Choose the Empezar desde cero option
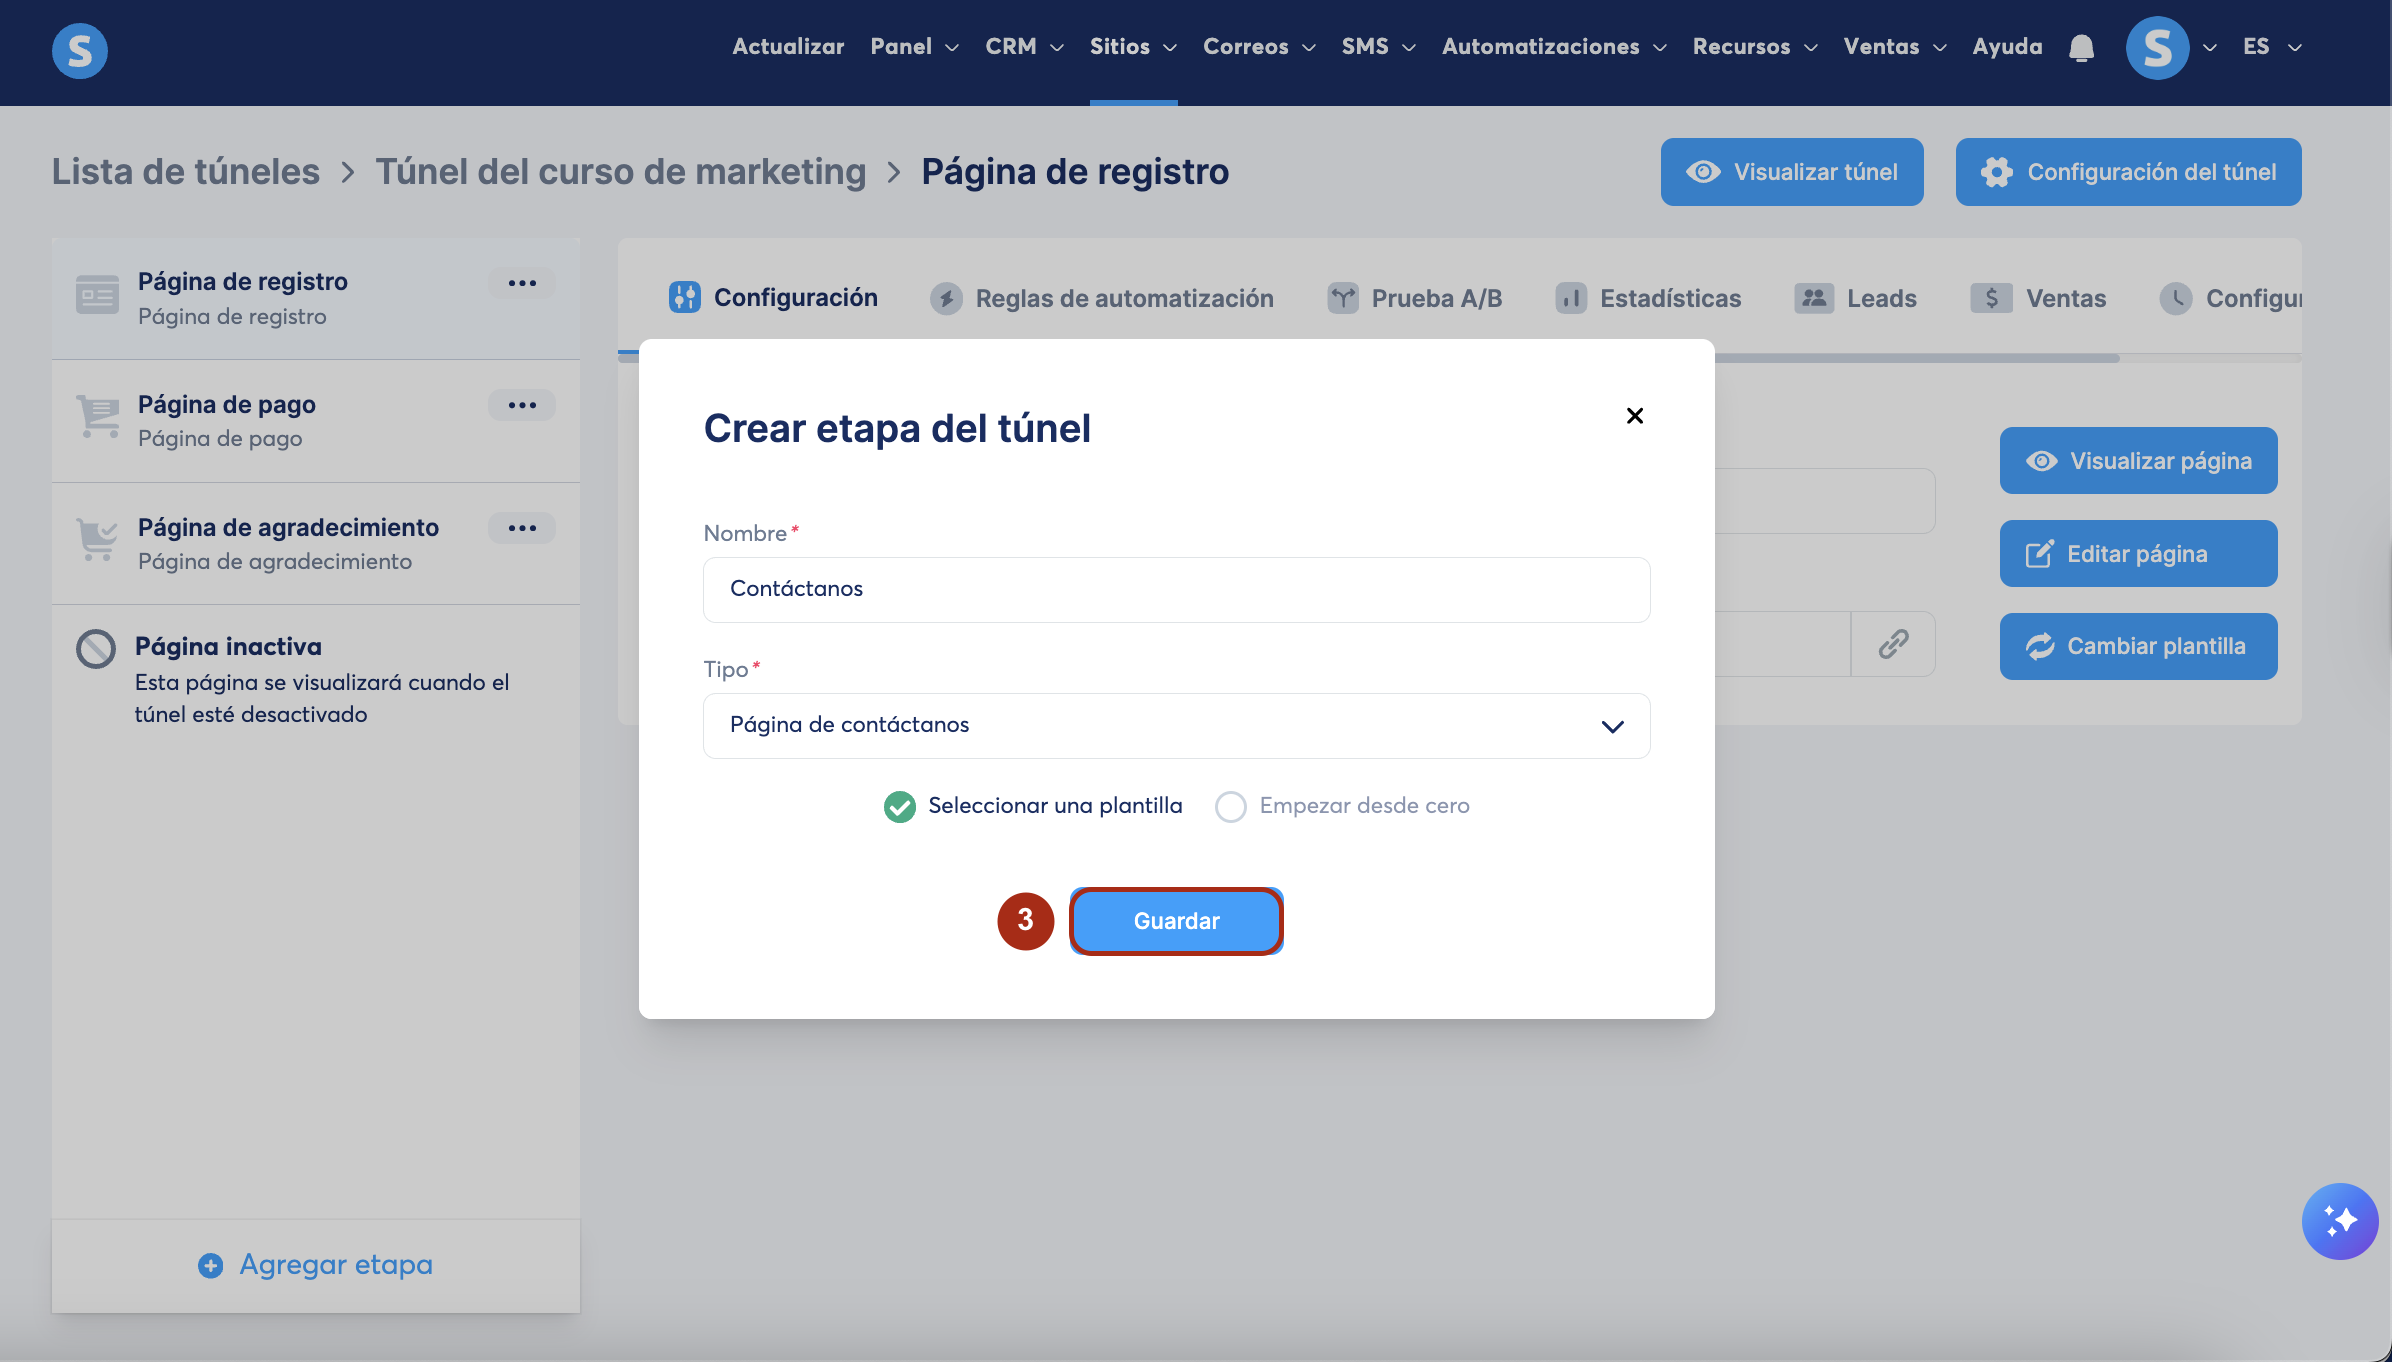The width and height of the screenshot is (2392, 1362). point(1230,806)
